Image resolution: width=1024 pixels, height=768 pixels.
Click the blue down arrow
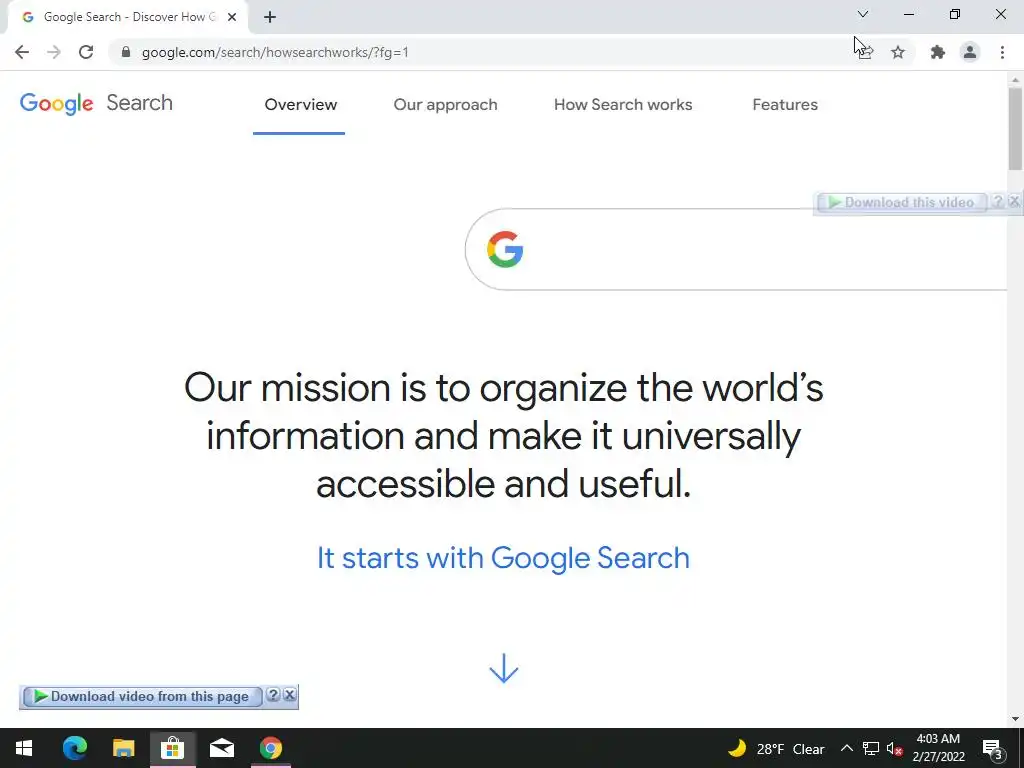click(504, 668)
